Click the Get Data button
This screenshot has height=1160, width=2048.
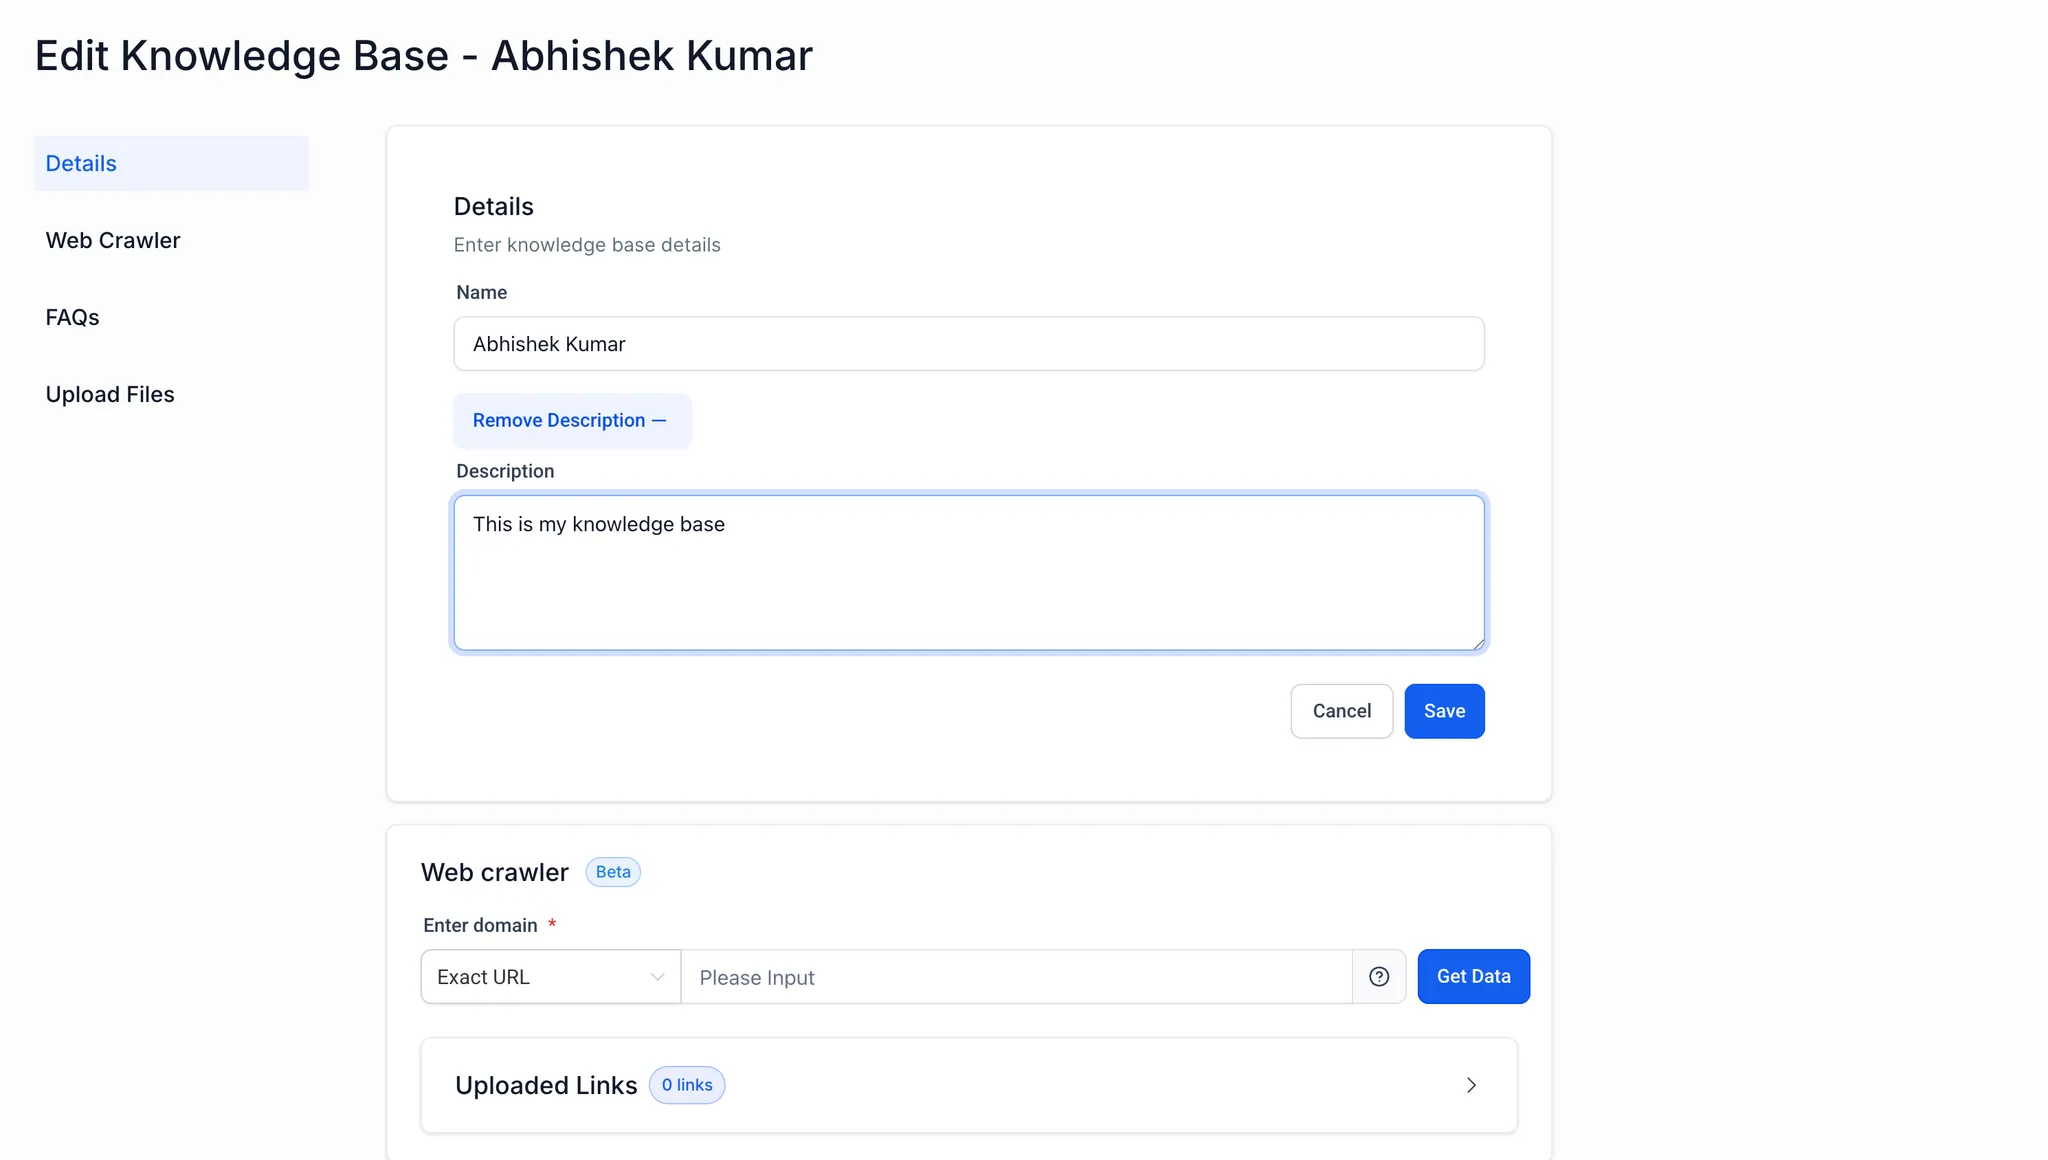tap(1473, 976)
